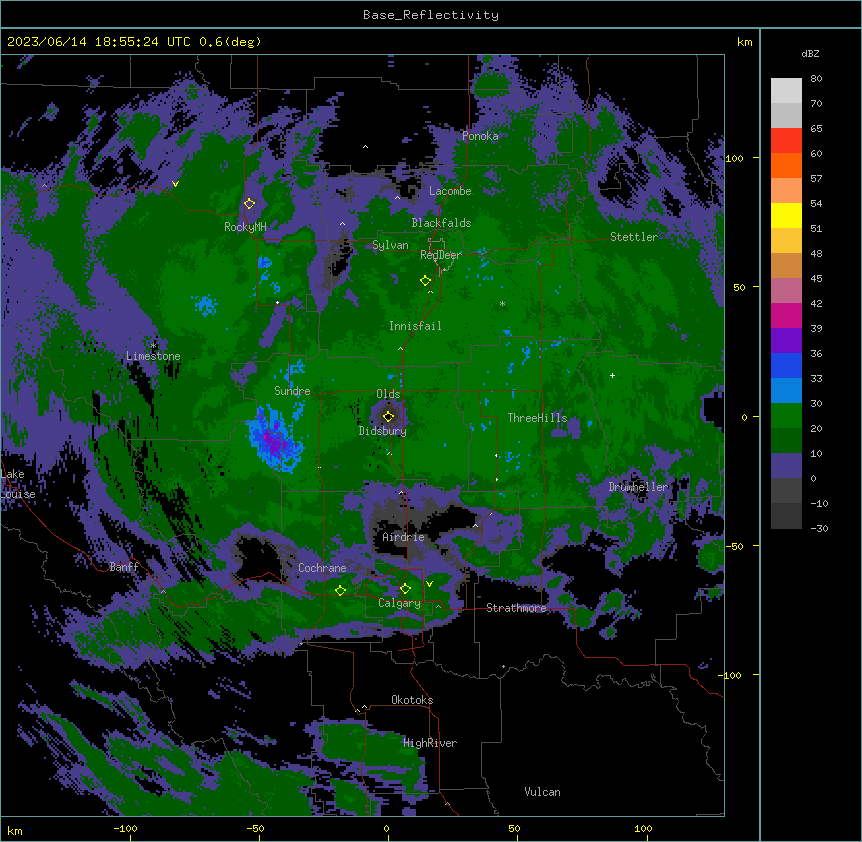
Task: Select the Innisfail city label
Action: click(415, 326)
